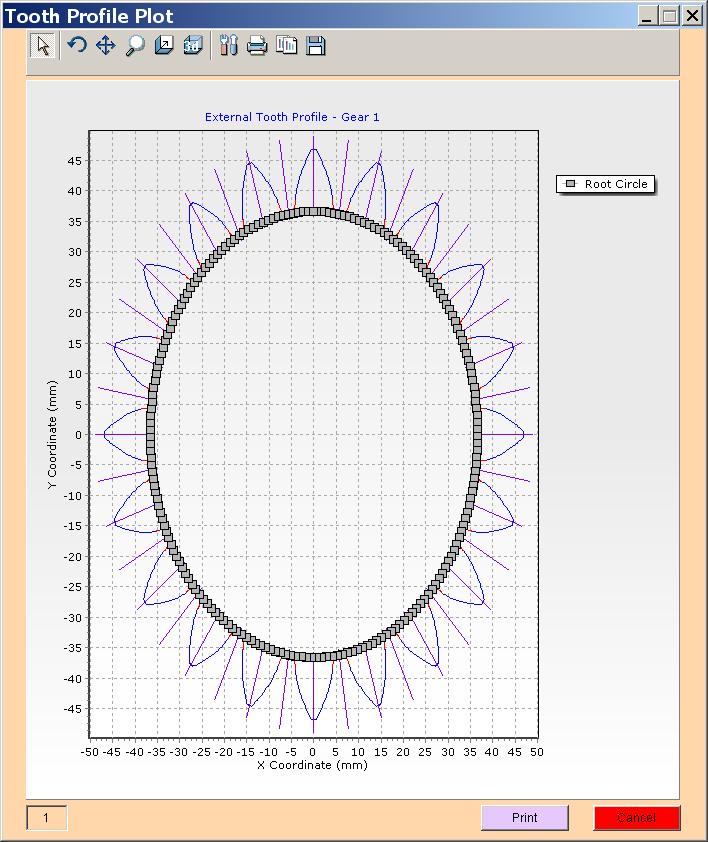Open chart properties tools icon

[228, 45]
